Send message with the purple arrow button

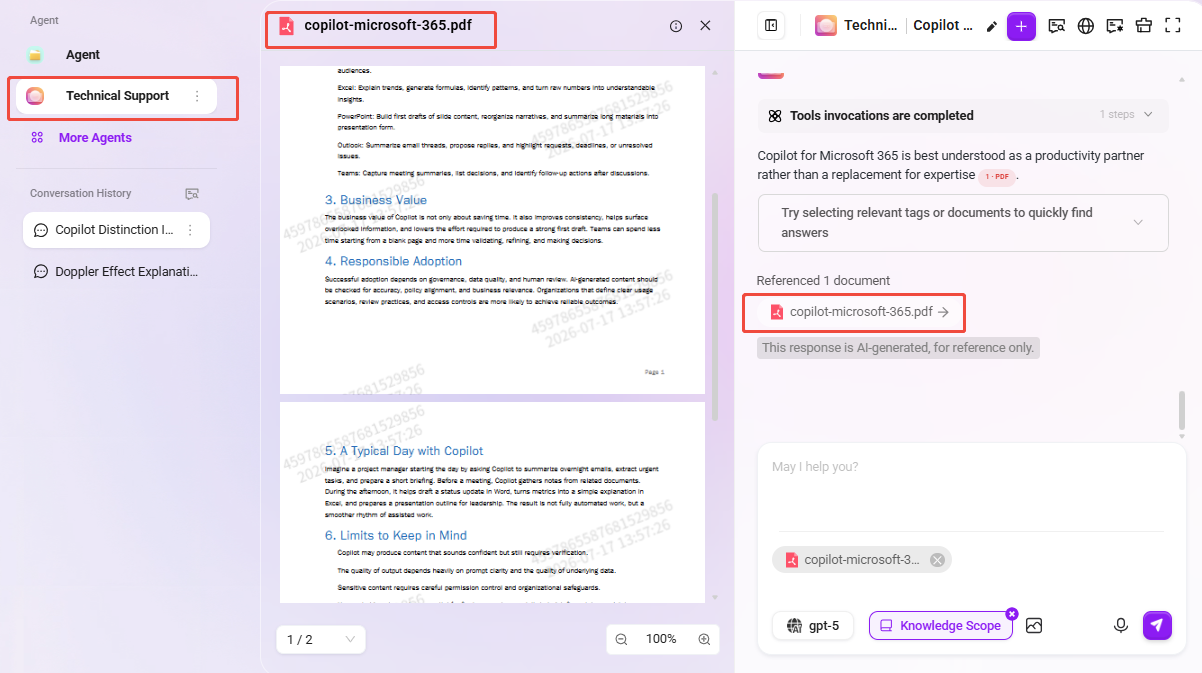click(1157, 625)
